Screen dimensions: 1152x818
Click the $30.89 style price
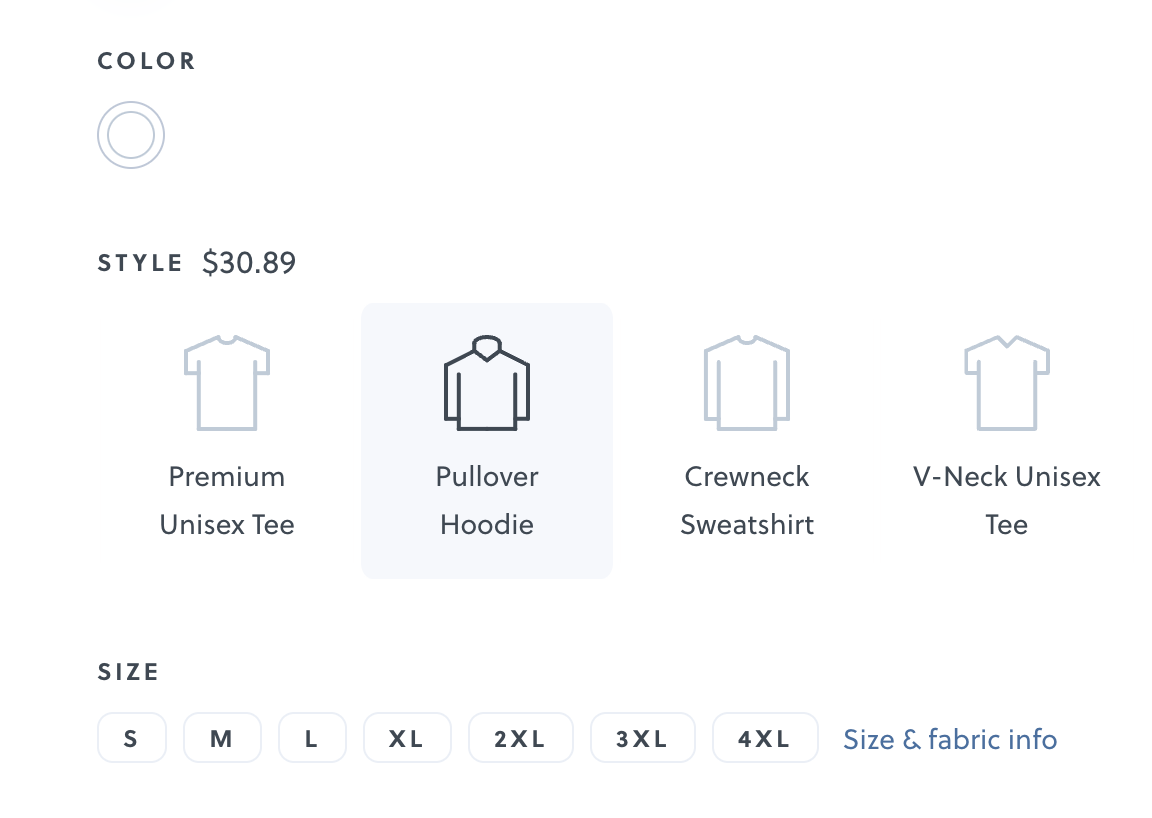pyautogui.click(x=249, y=263)
